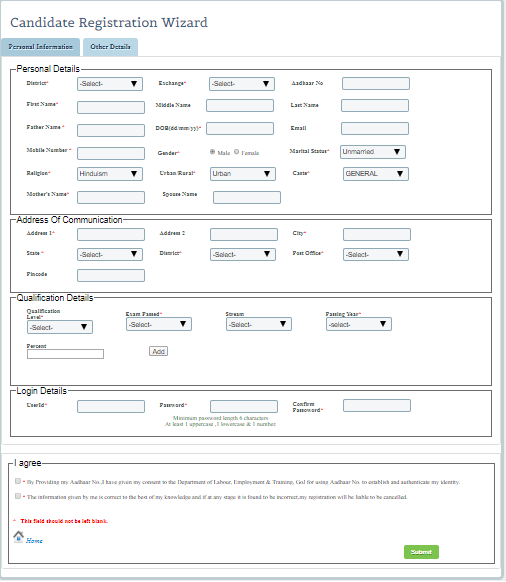Open the District dropdown in Personal Details
The height and width of the screenshot is (582, 506).
110,84
